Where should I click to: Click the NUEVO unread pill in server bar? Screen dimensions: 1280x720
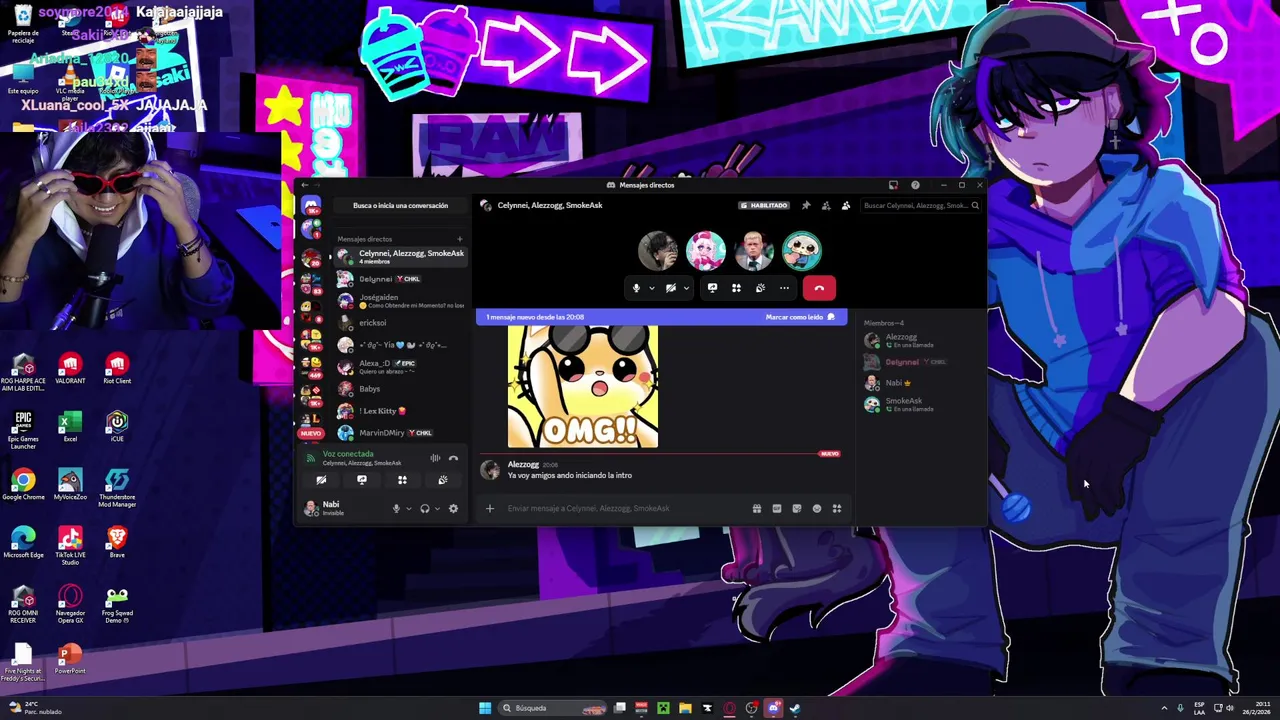coord(311,433)
